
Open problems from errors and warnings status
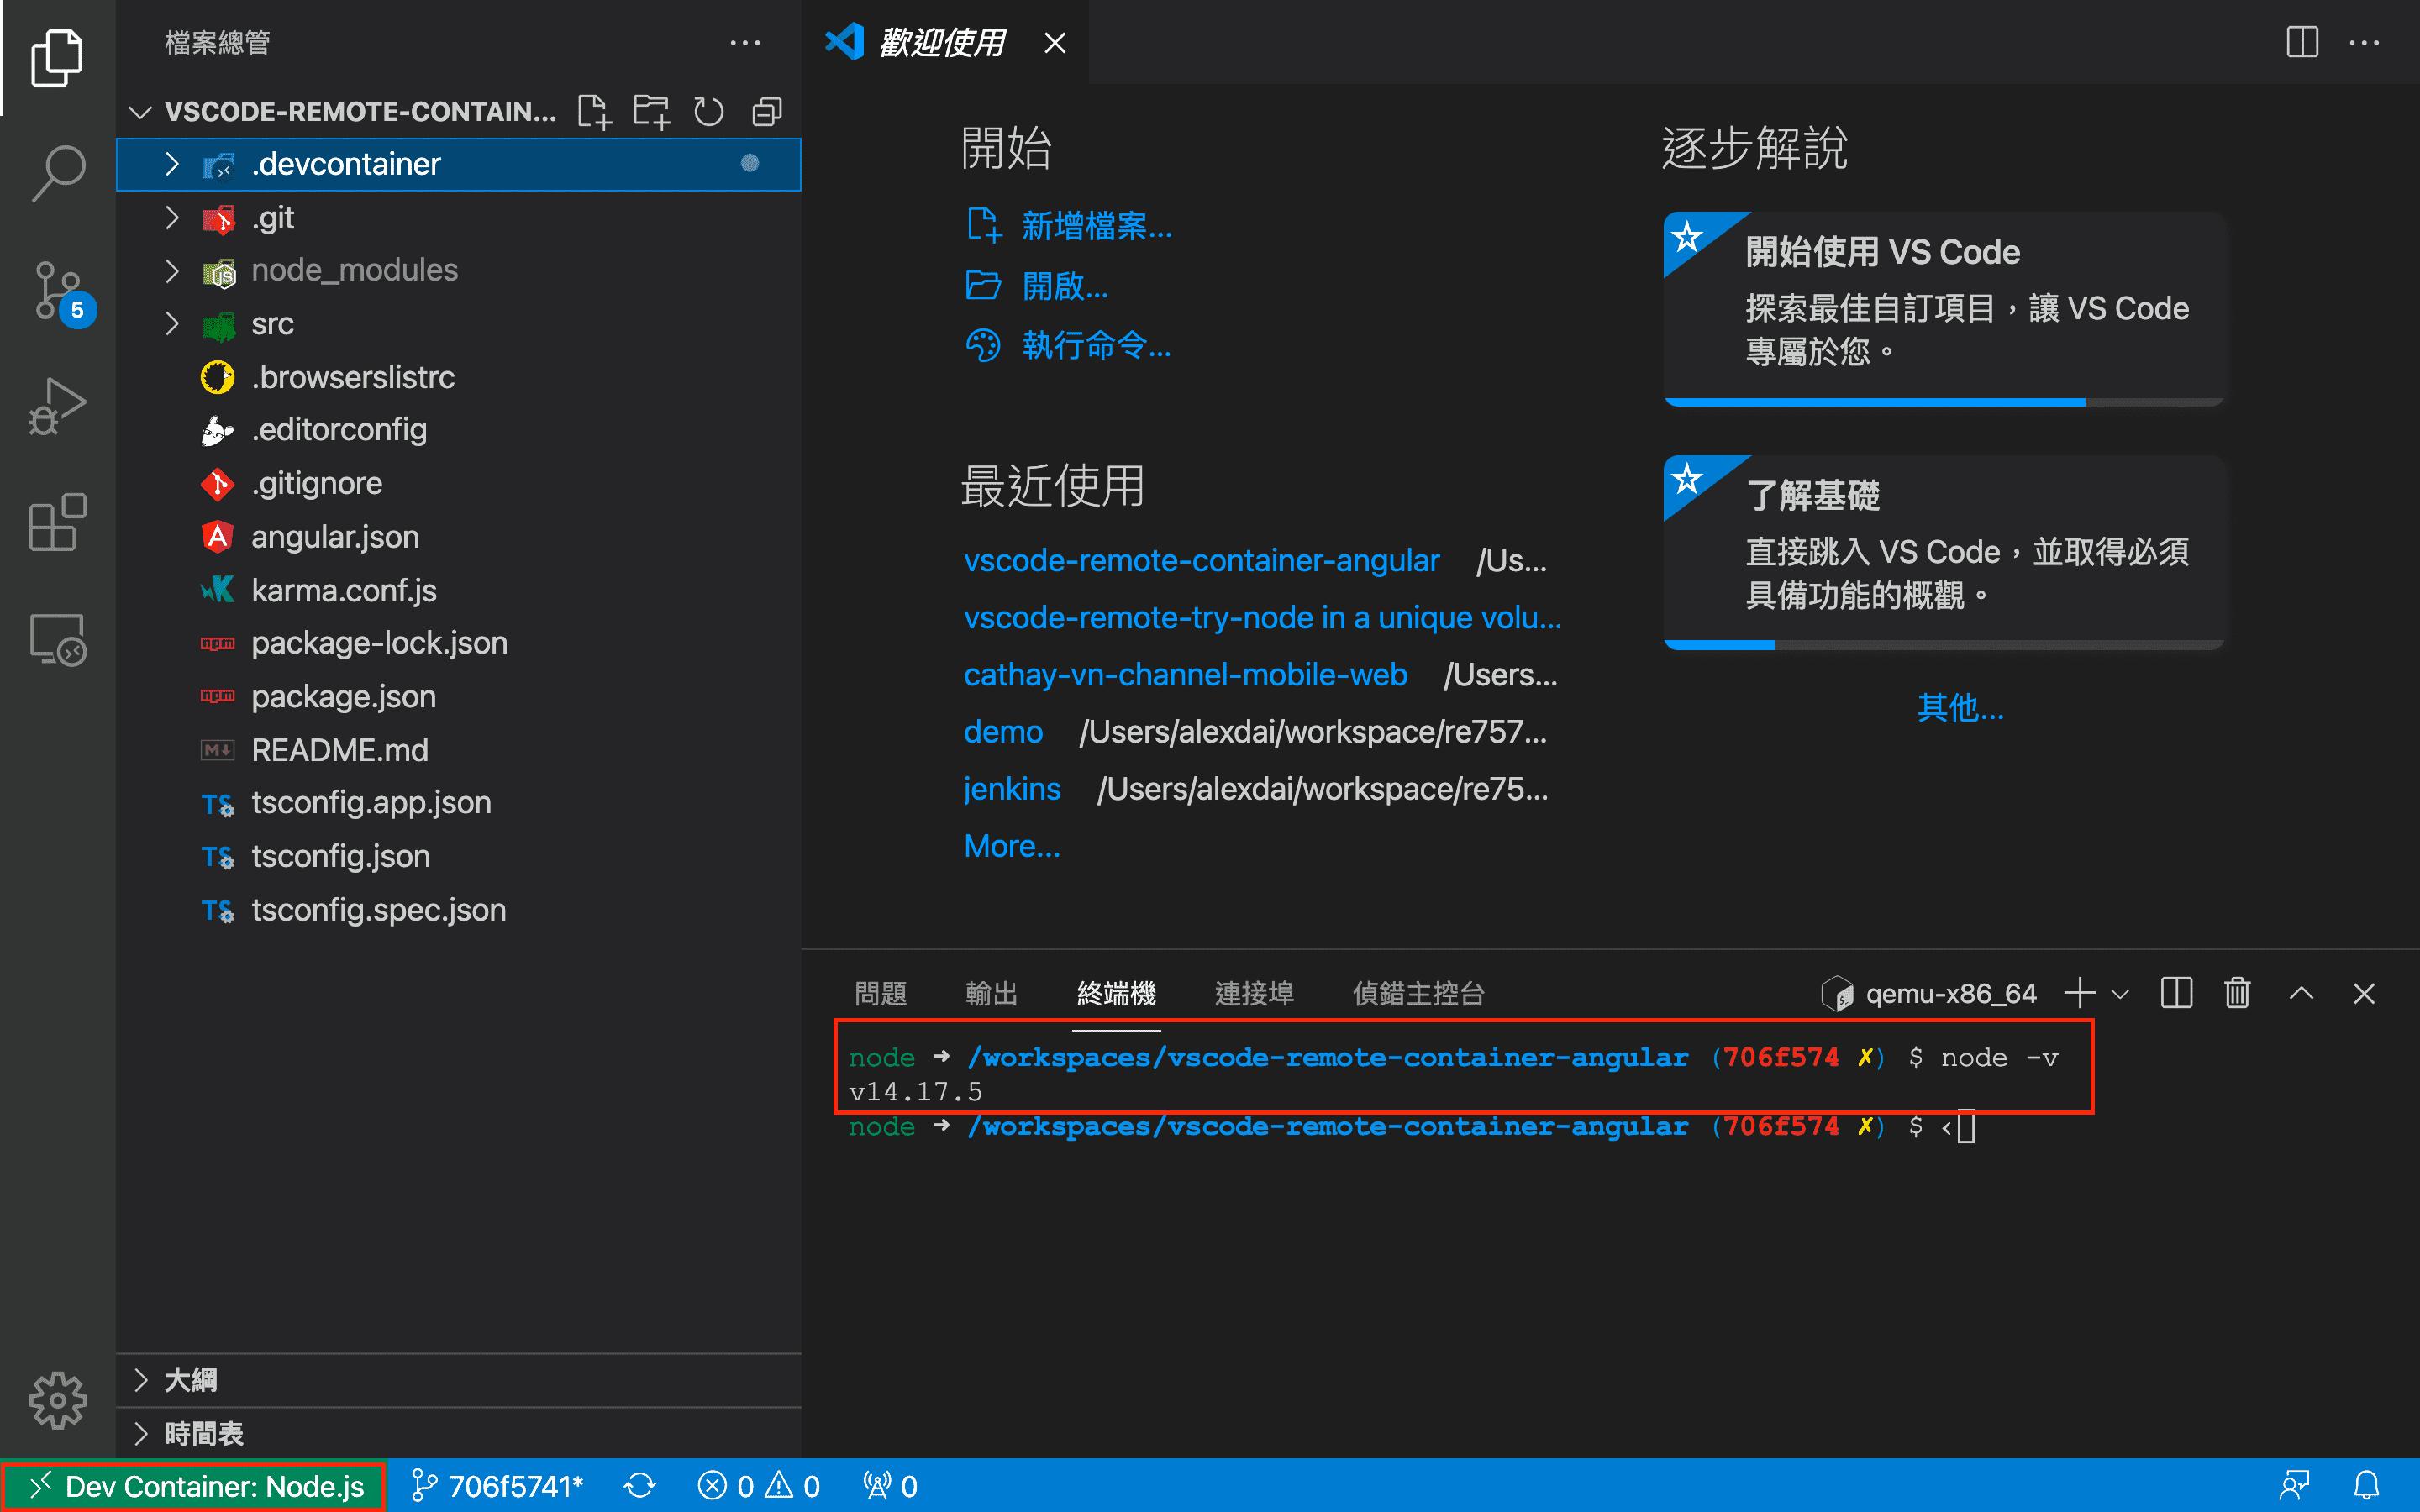coord(759,1486)
